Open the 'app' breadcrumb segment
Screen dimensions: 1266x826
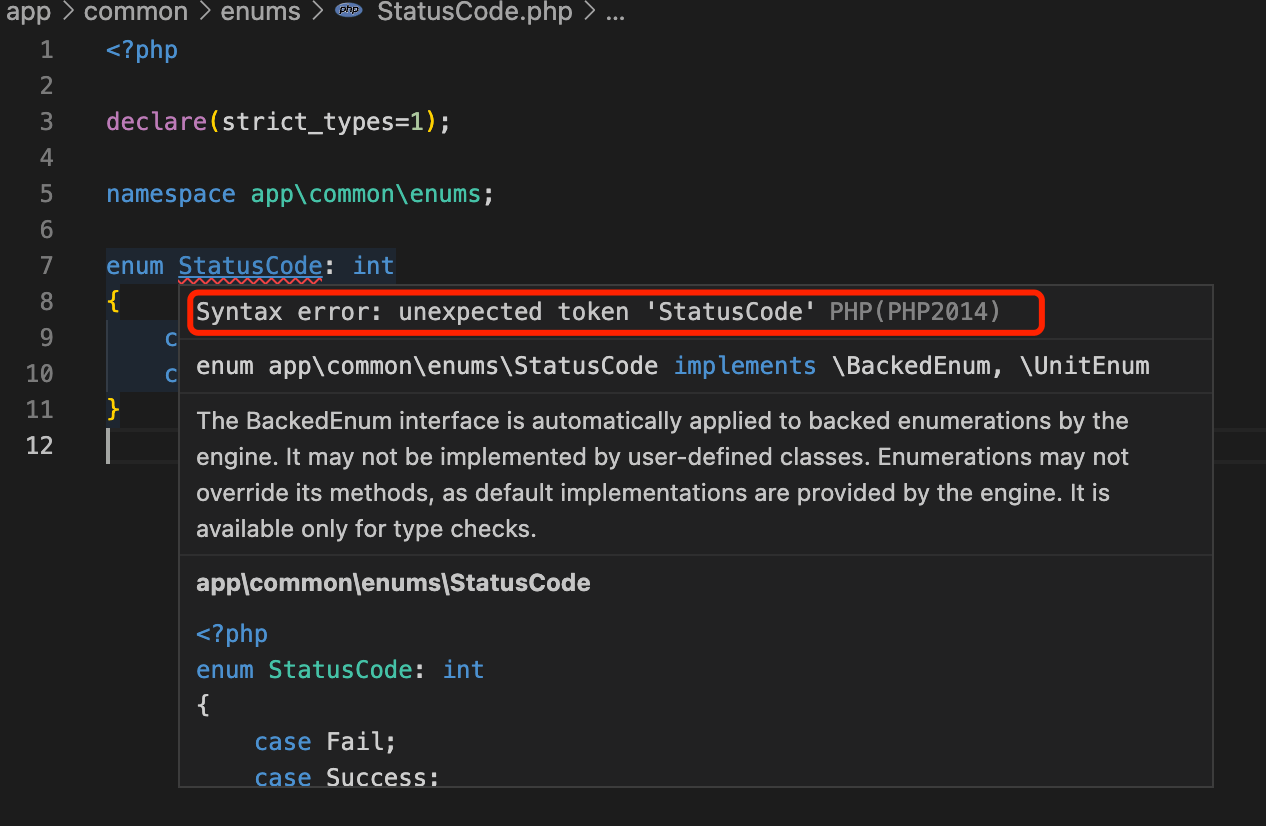28,12
